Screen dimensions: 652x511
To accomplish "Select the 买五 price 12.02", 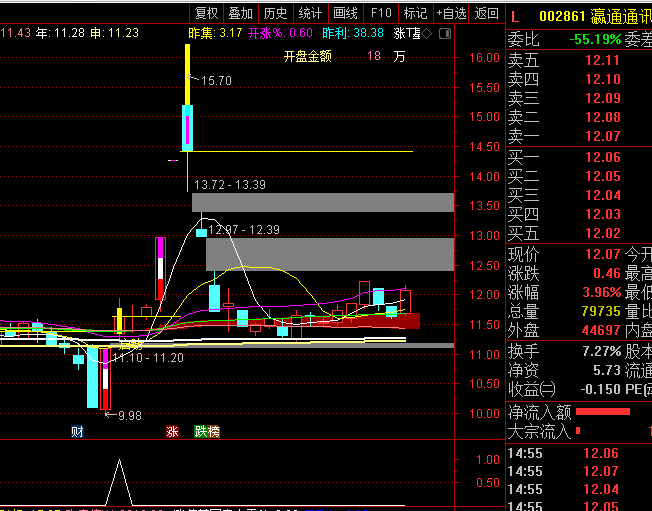I will pos(603,233).
